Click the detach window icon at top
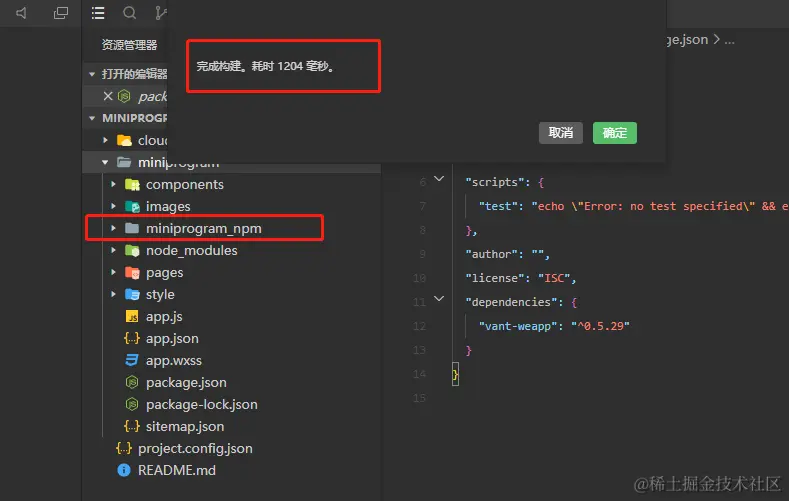This screenshot has width=789, height=501. click(x=61, y=14)
